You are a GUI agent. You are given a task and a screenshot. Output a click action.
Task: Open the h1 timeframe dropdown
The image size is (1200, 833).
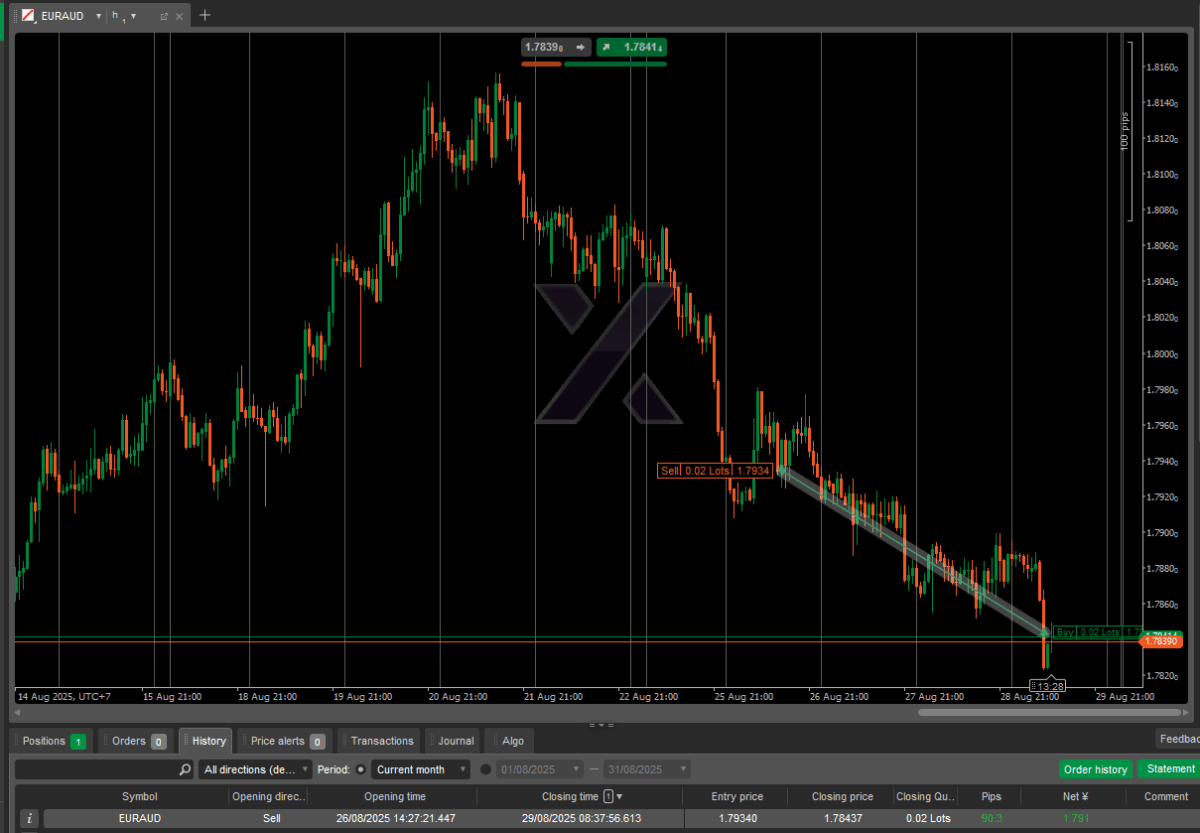tap(133, 16)
